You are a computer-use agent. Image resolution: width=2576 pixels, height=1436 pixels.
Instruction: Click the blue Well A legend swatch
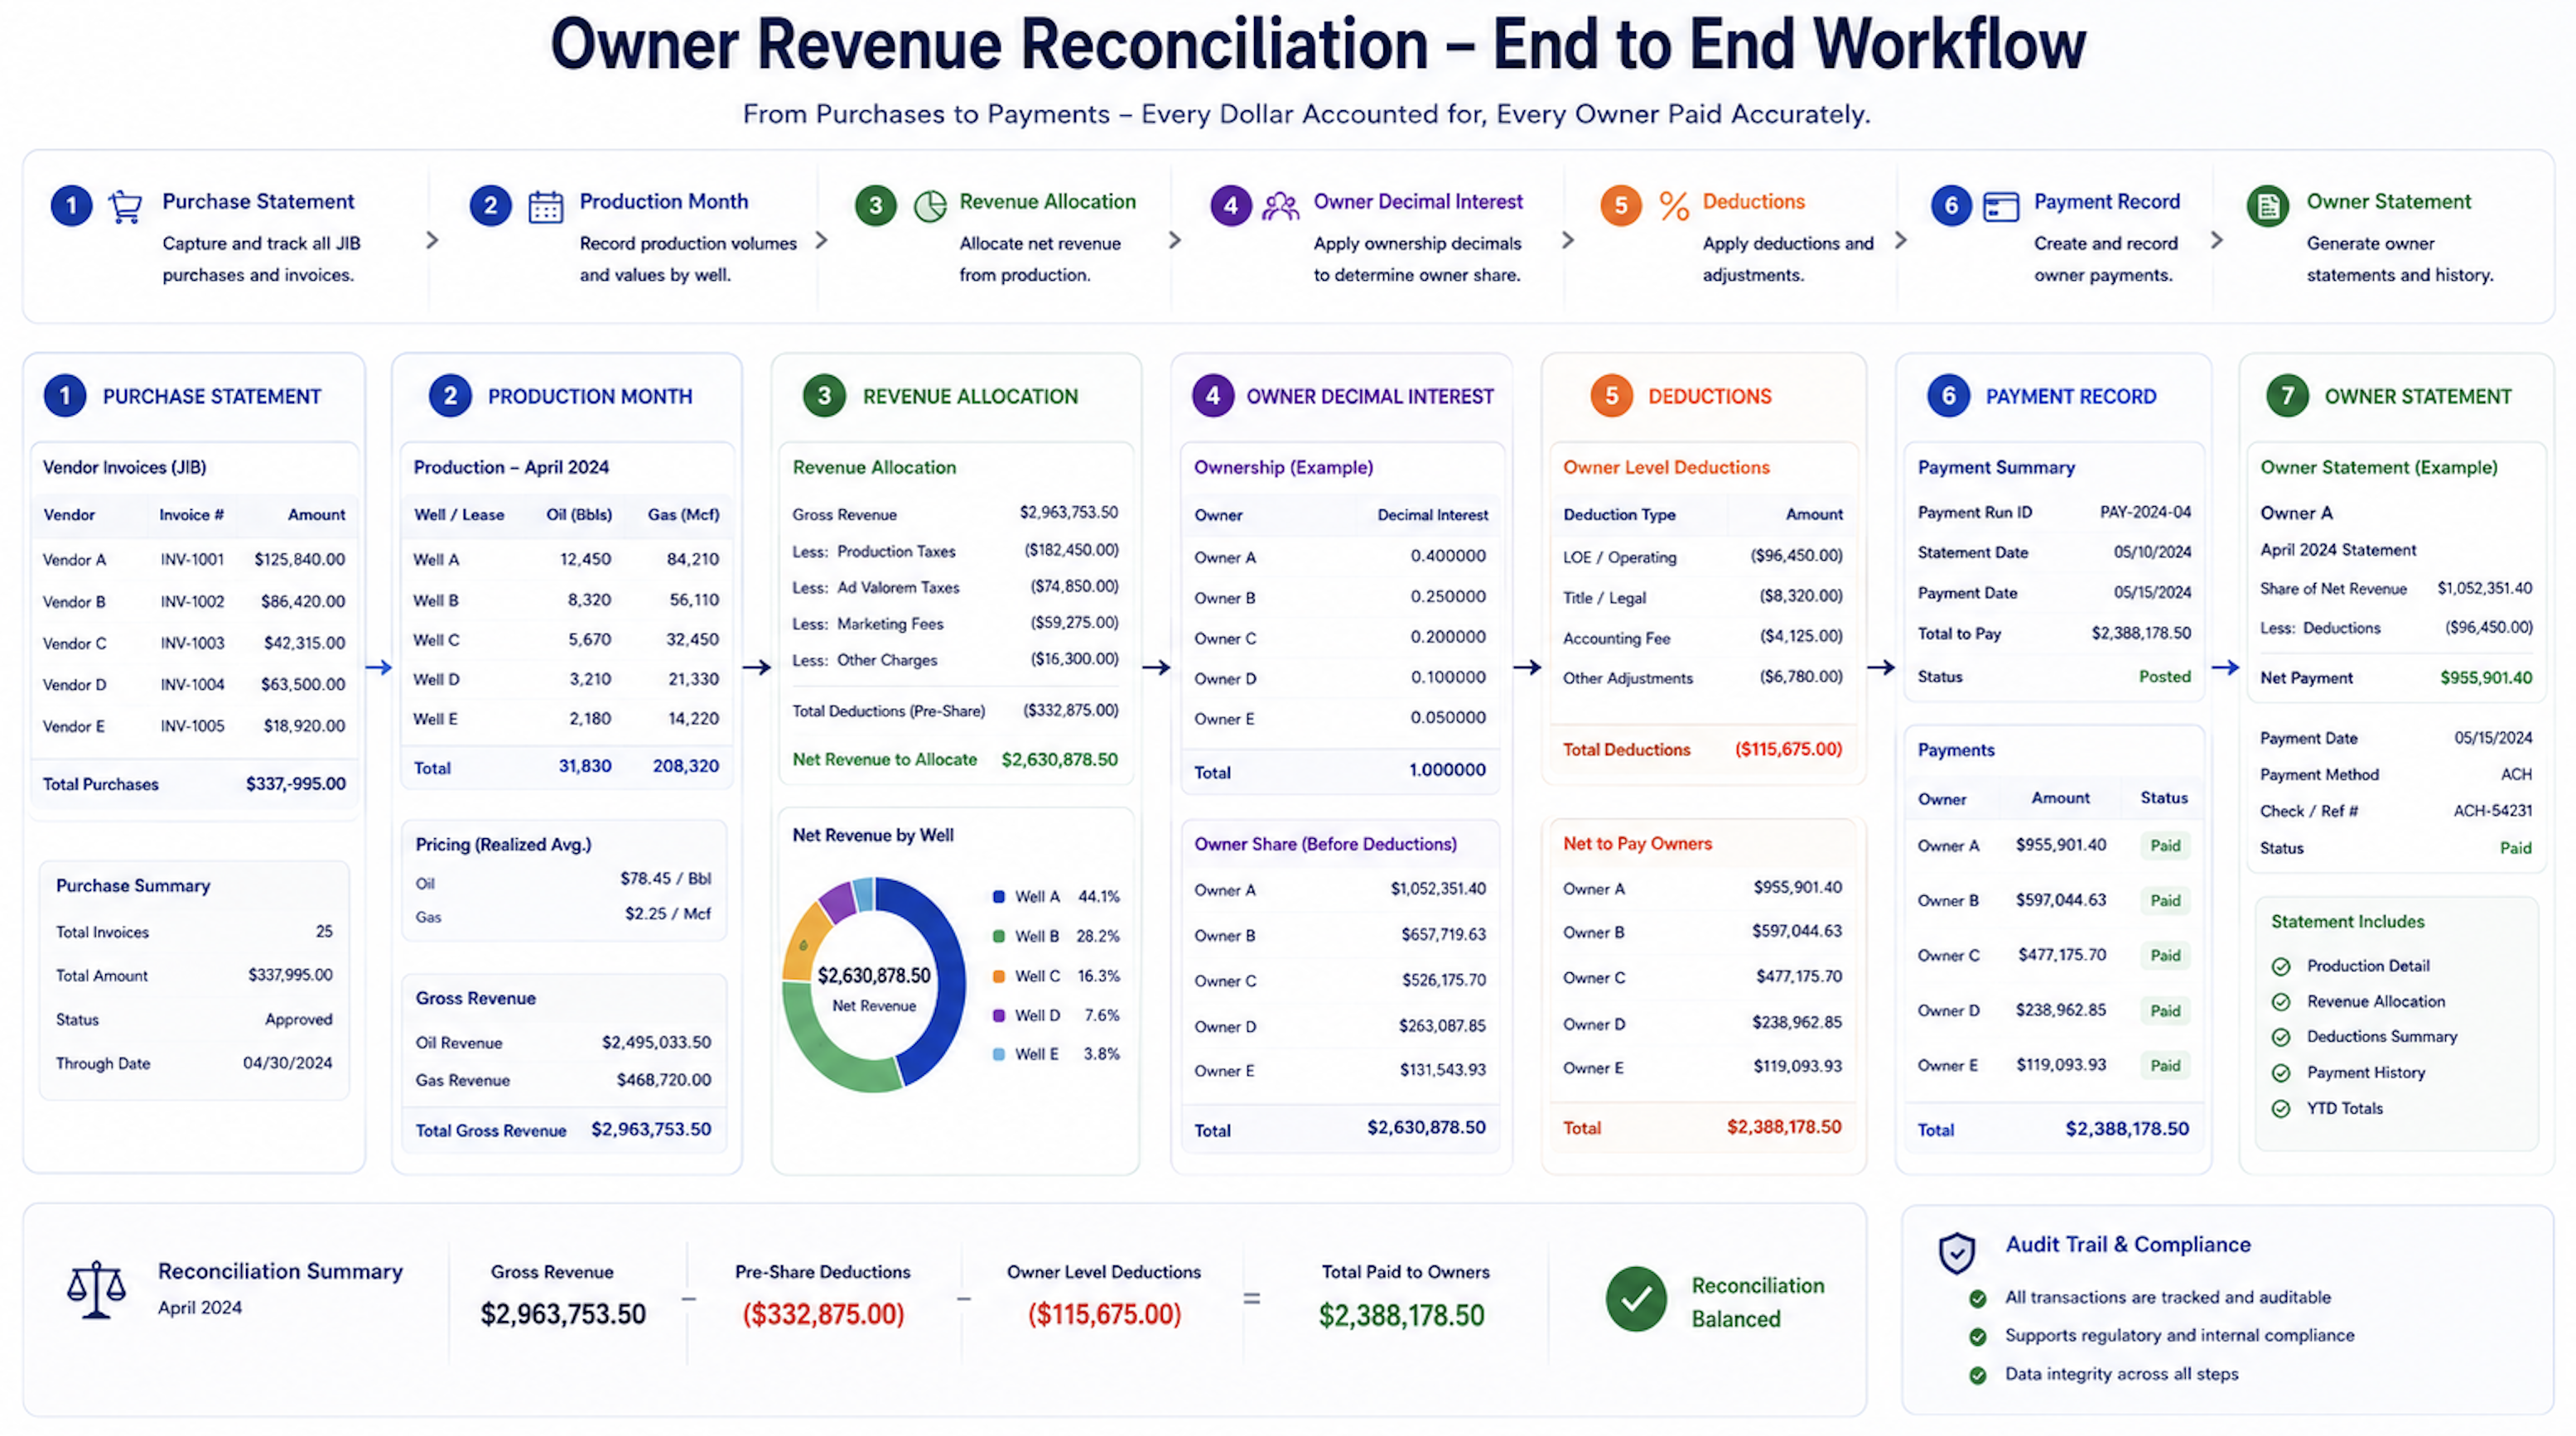[x=998, y=897]
